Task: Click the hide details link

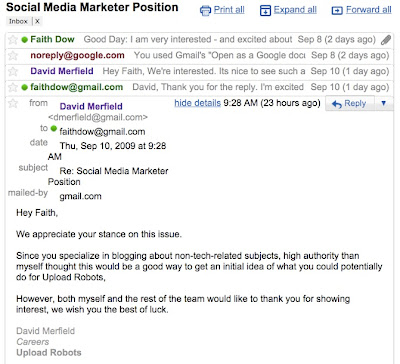Action: 197,103
